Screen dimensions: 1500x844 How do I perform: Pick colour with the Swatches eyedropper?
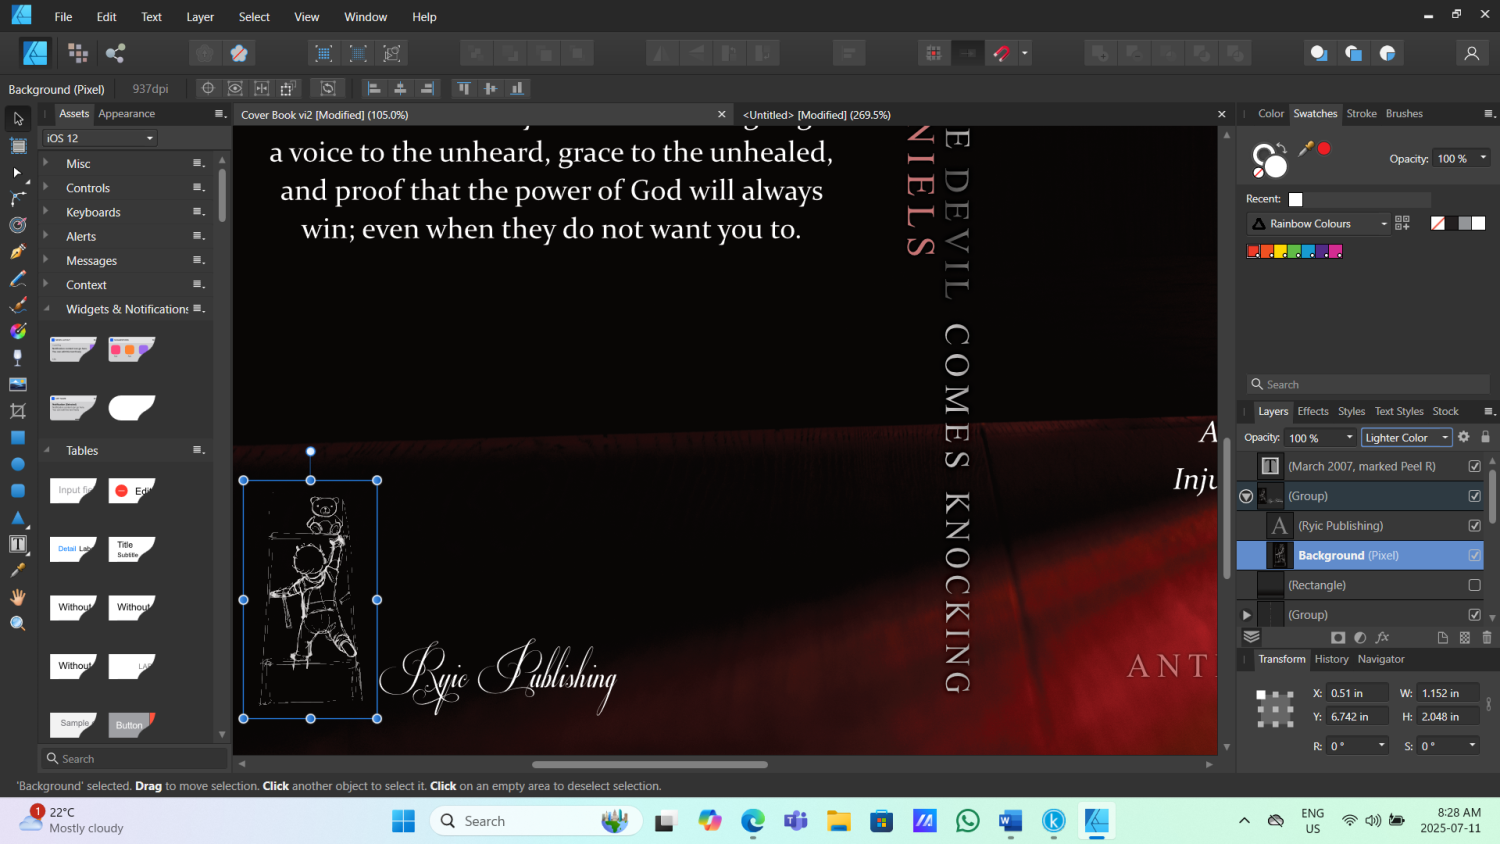1305,149
